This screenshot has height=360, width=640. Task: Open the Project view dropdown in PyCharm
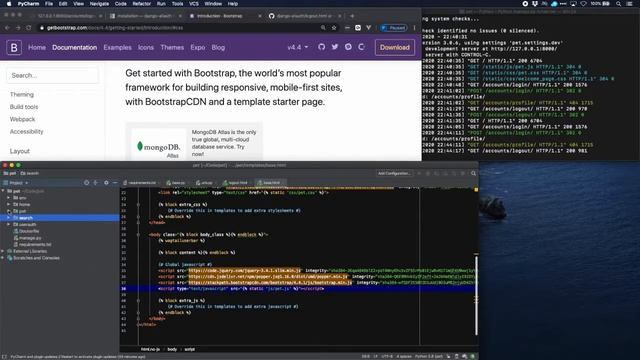(x=16, y=183)
